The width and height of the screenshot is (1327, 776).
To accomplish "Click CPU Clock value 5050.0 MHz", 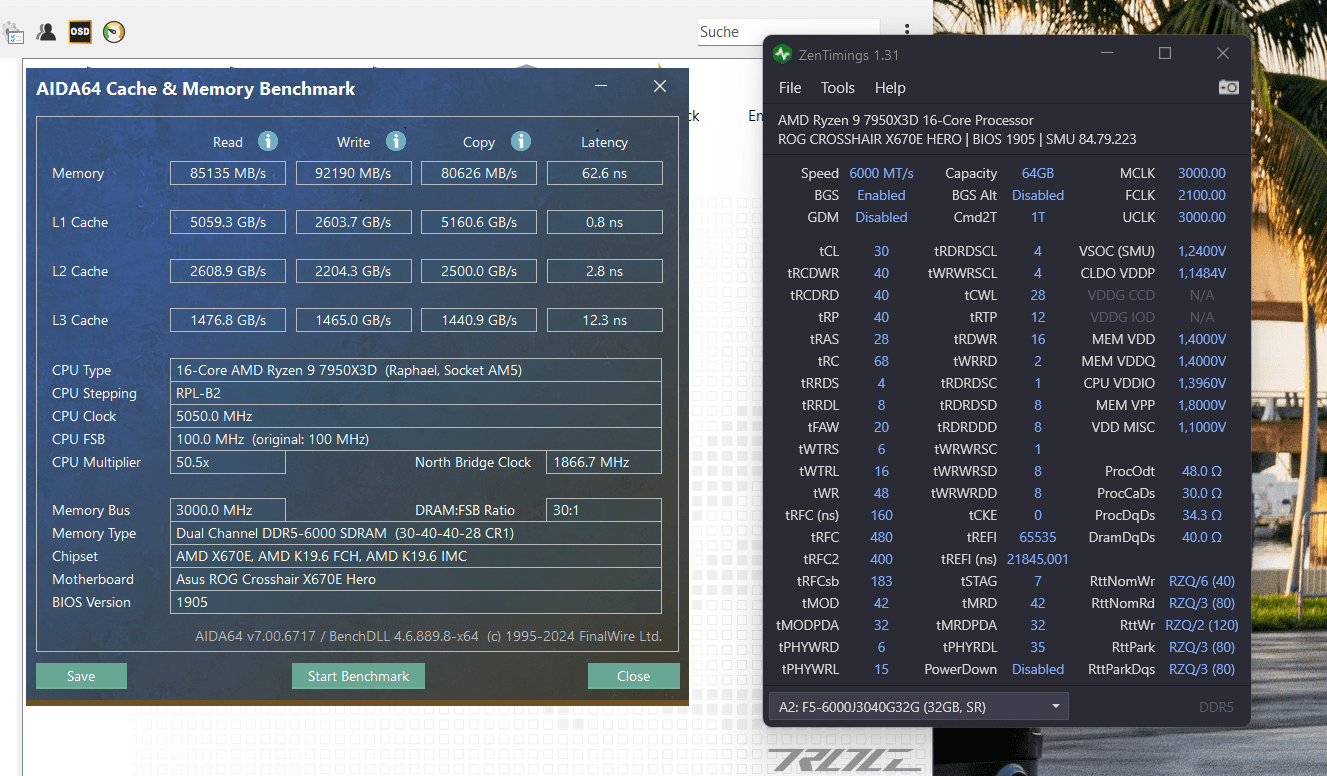I will 416,416.
